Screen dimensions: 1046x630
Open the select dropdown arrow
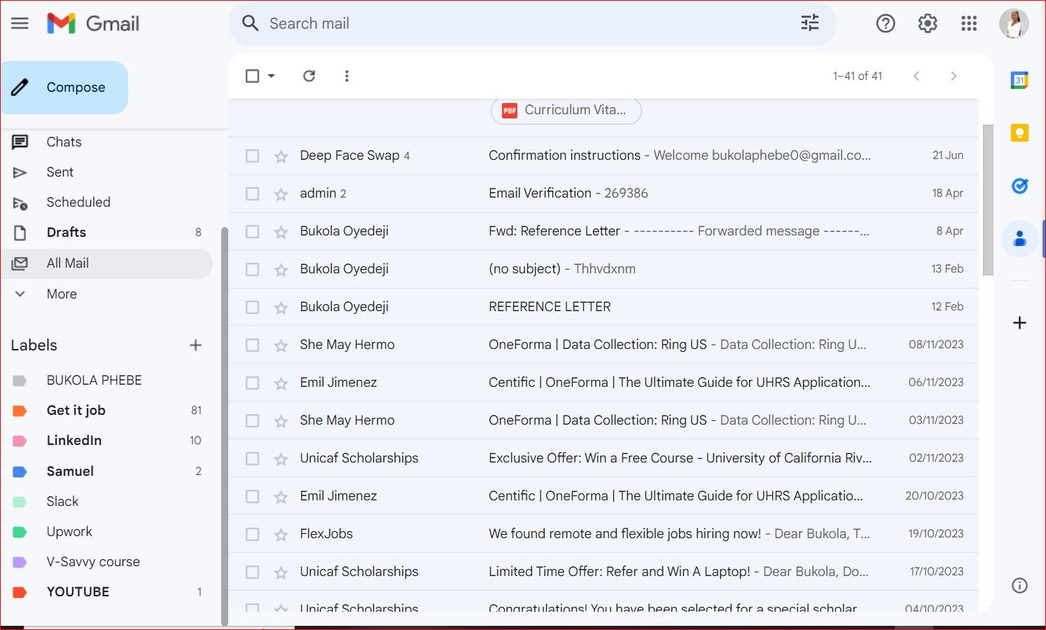point(272,76)
